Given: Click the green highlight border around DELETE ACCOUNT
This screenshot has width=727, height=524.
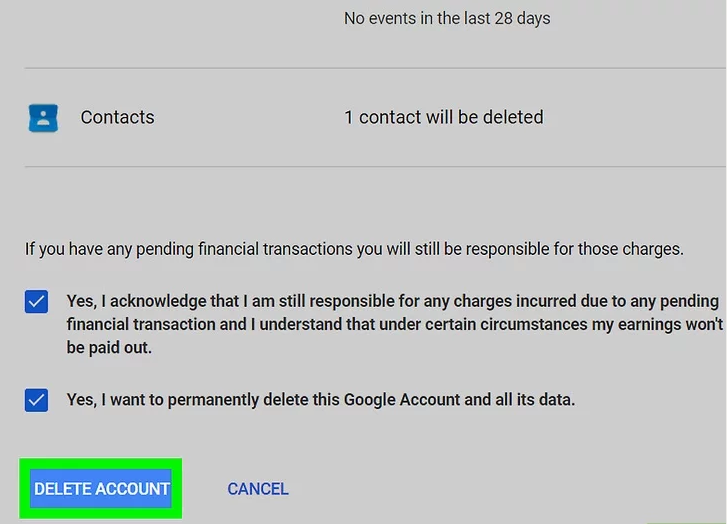Looking at the screenshot, I should tap(101, 463).
